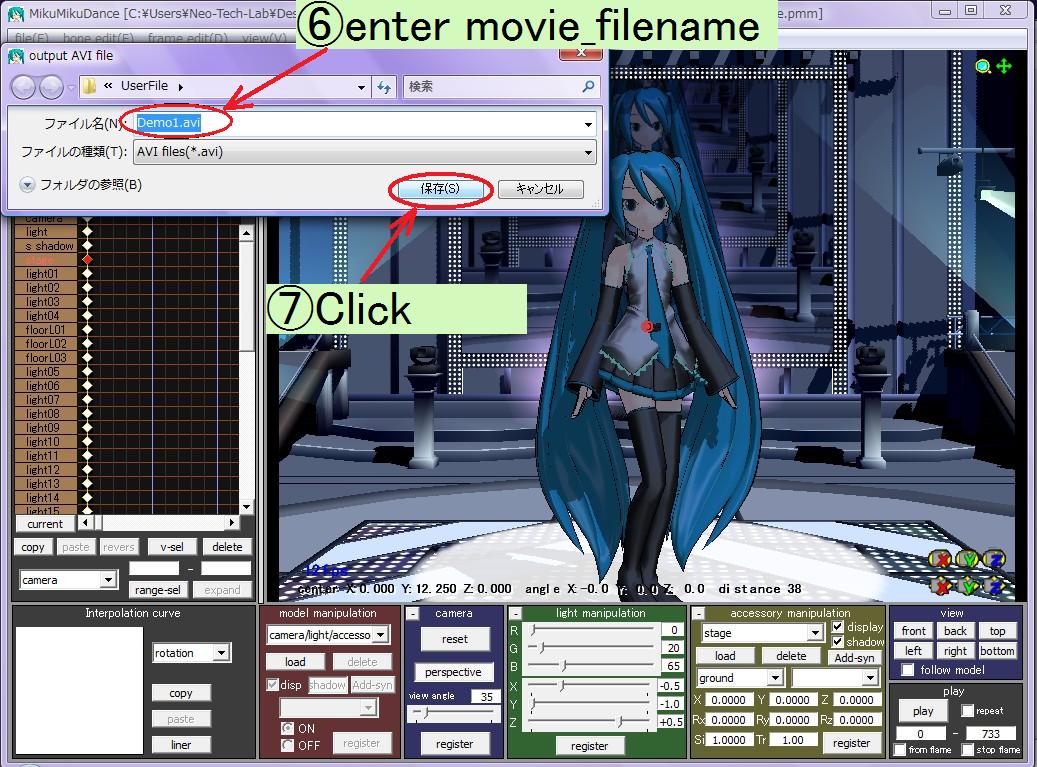The width and height of the screenshot is (1037, 767).
Task: Click the v-sel button
Action: [x=172, y=547]
